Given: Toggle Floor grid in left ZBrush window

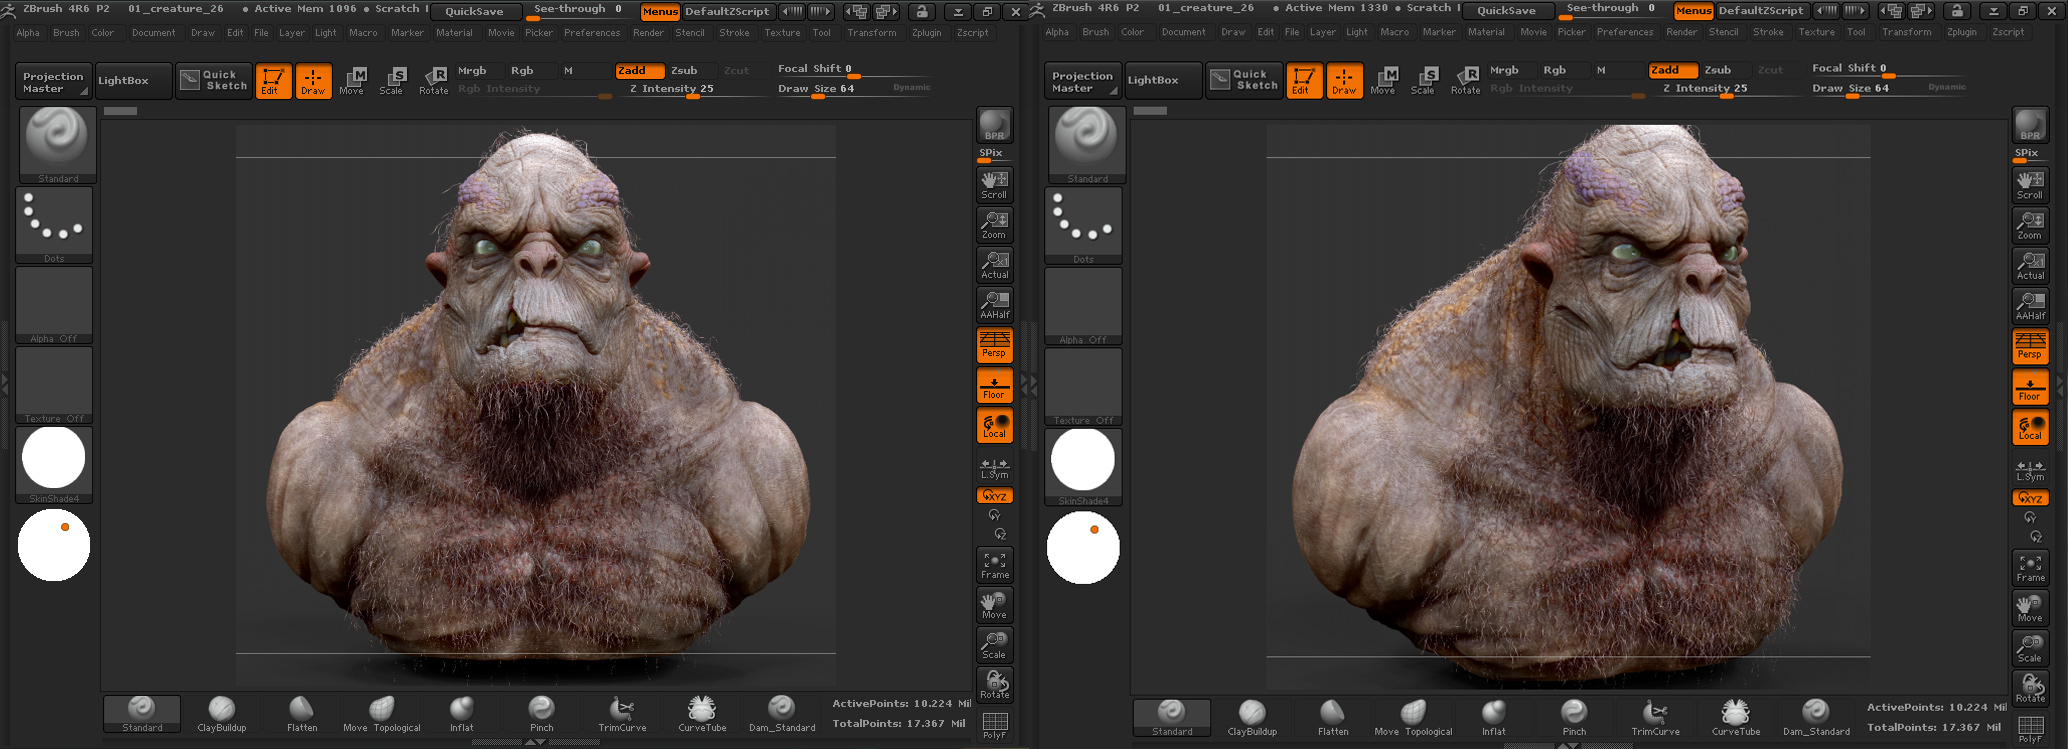Looking at the screenshot, I should 994,385.
